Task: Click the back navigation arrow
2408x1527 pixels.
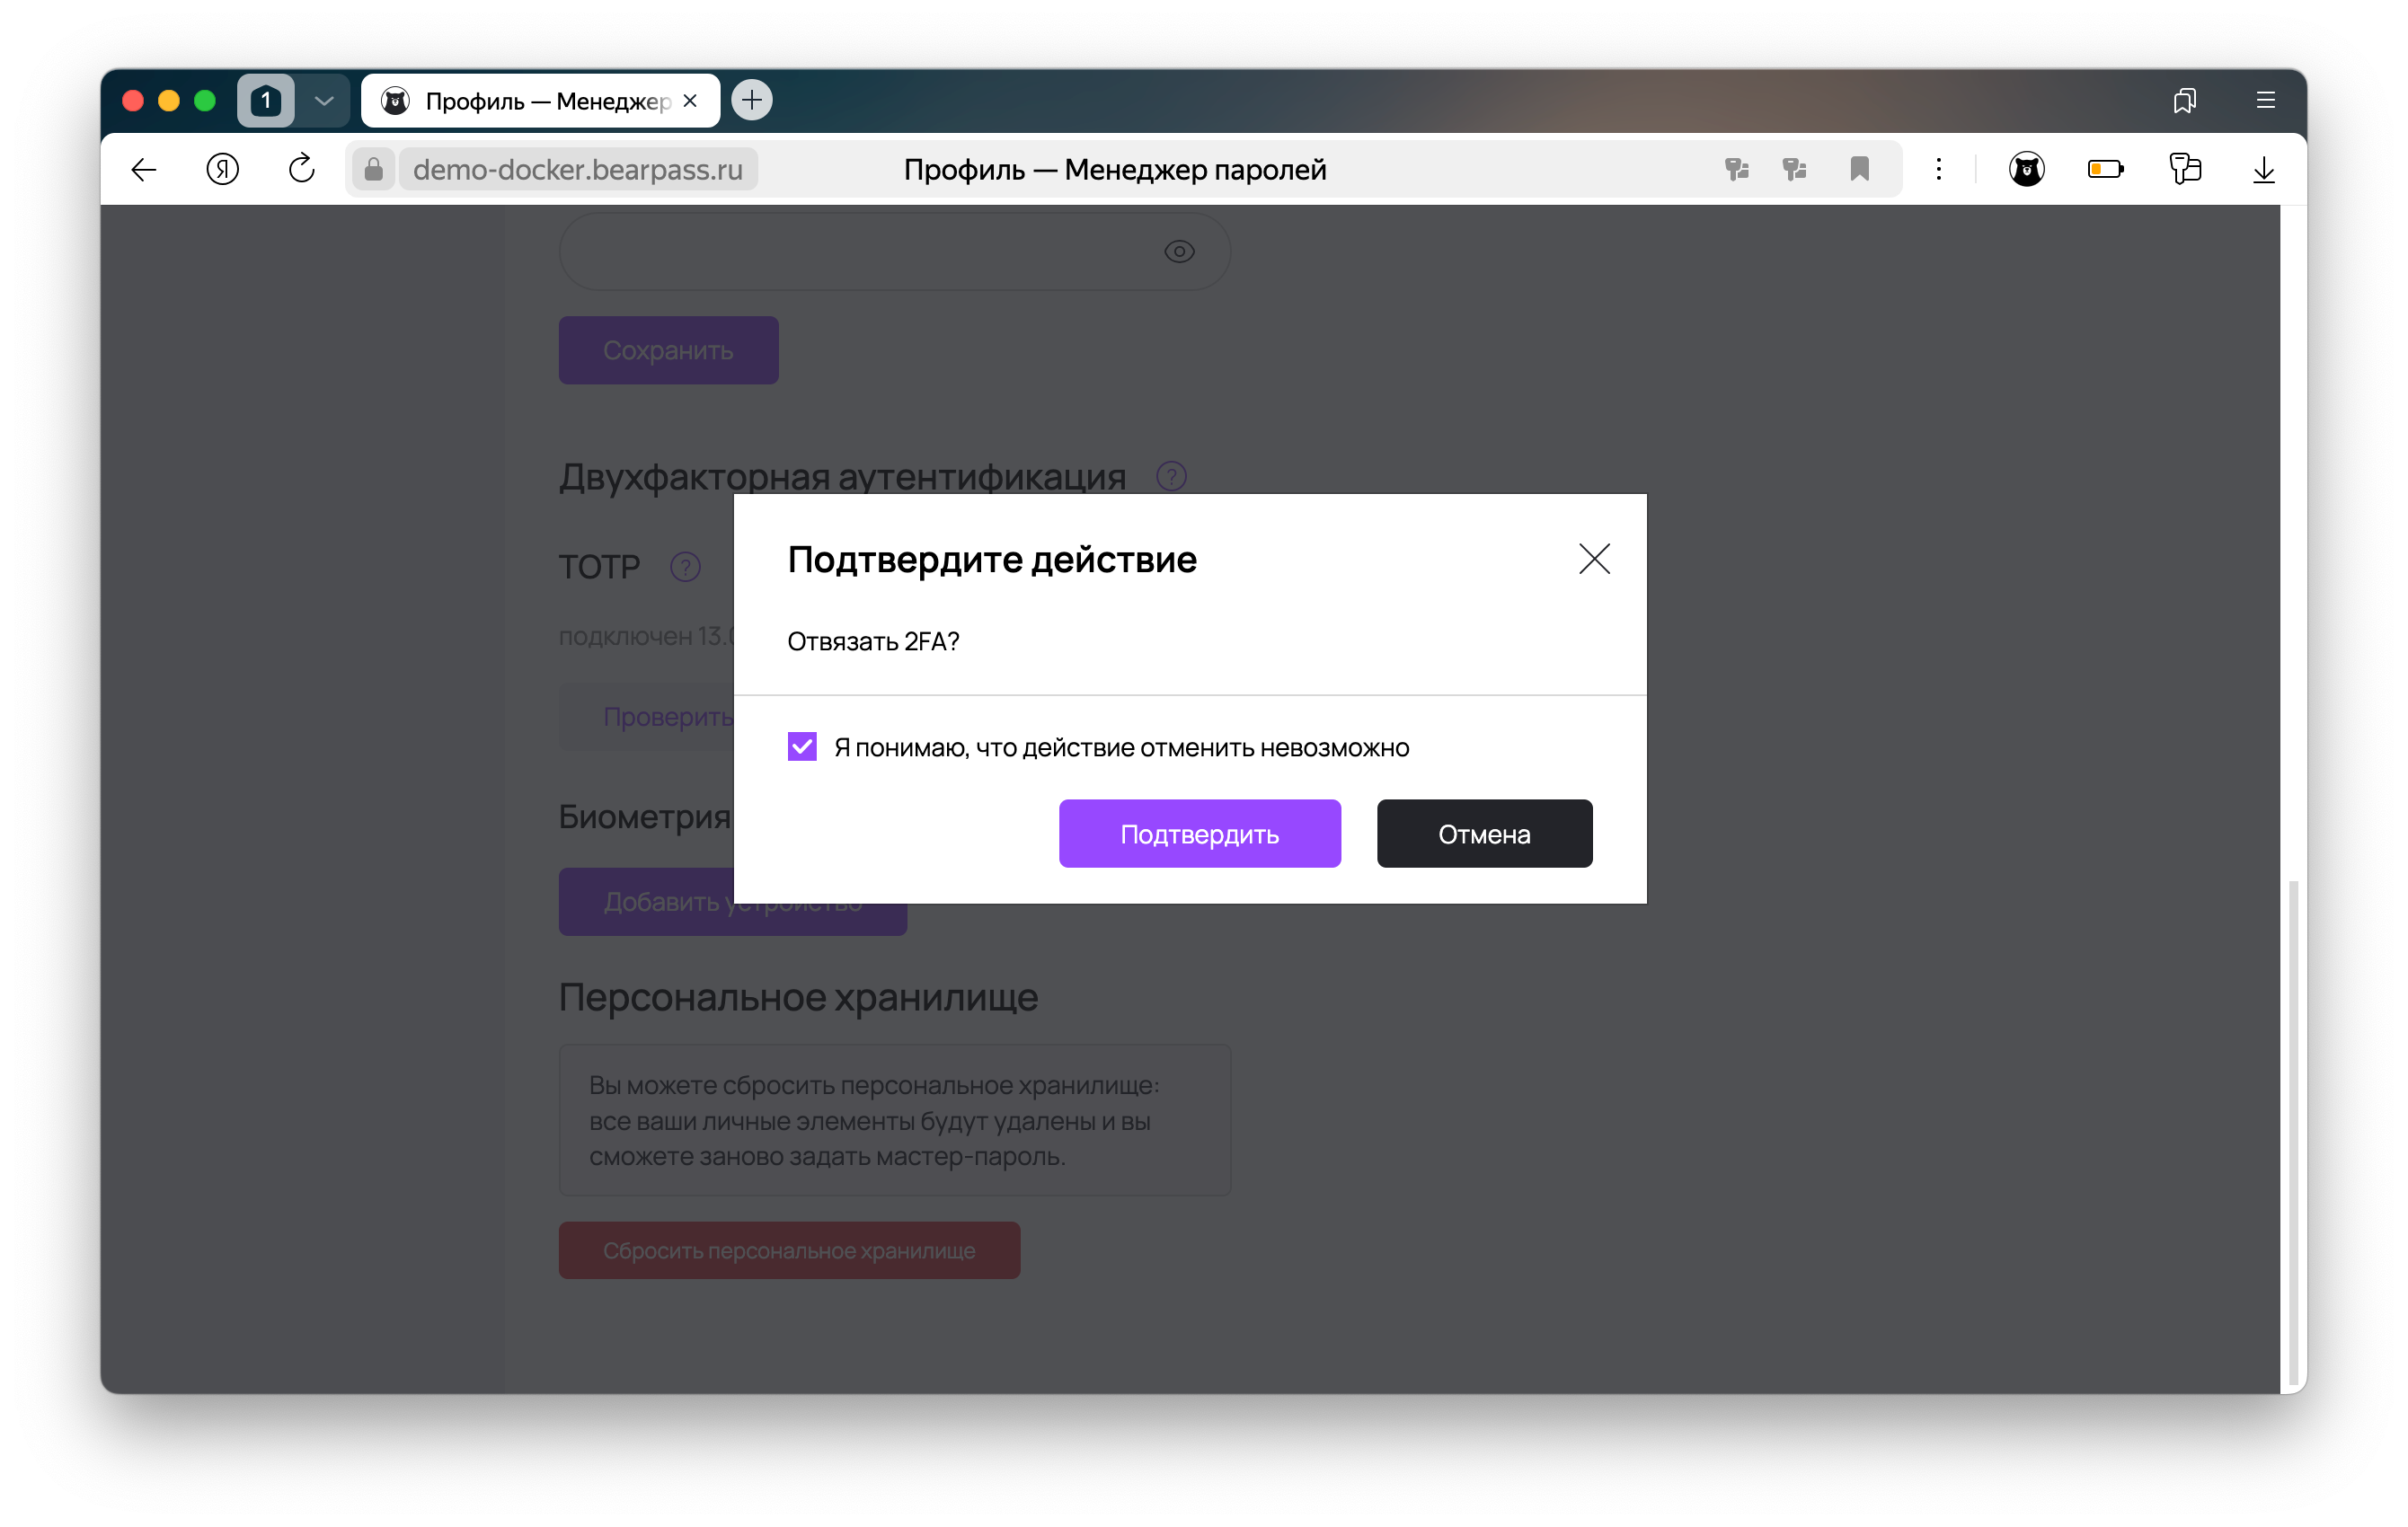Action: (x=143, y=169)
